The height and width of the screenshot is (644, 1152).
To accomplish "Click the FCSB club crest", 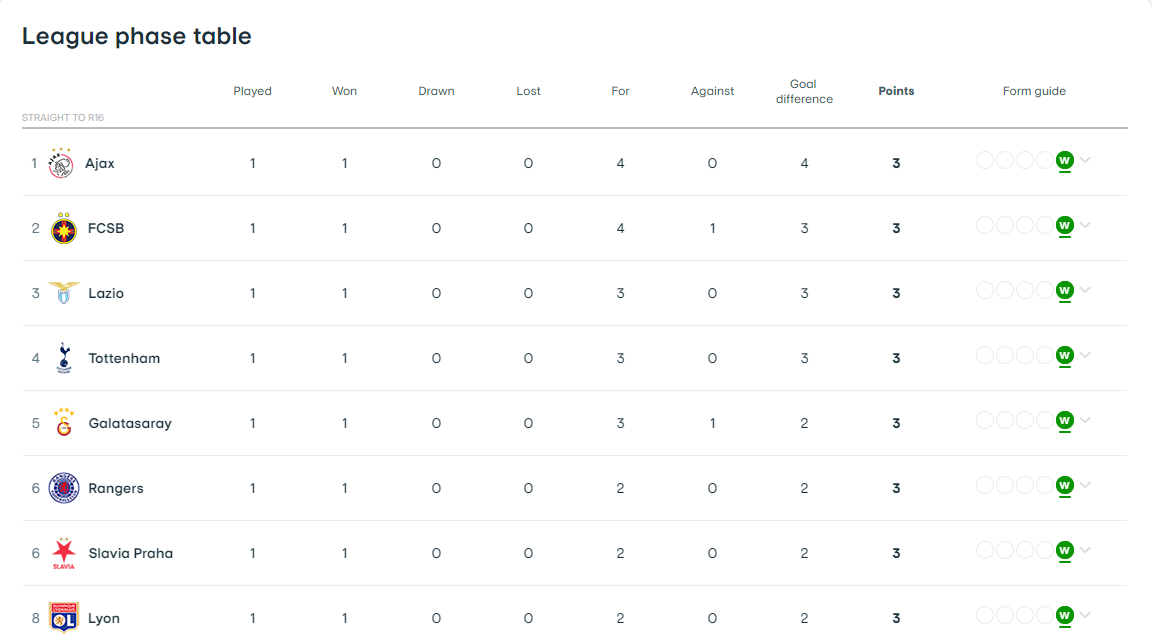I will coord(64,228).
